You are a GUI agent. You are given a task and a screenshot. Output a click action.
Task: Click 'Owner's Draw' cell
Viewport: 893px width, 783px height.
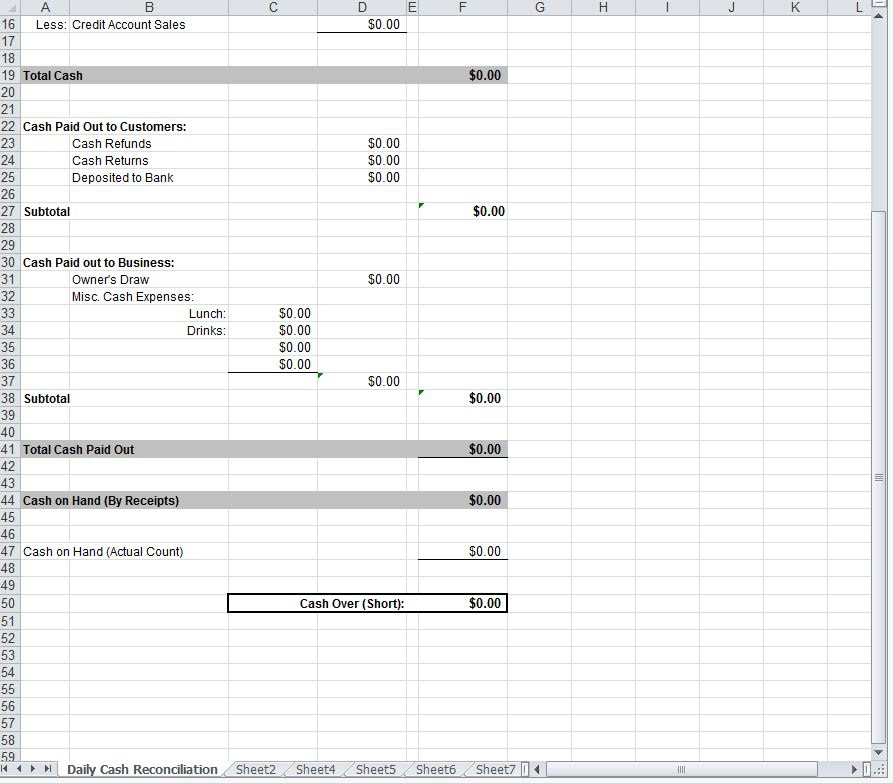coord(110,280)
